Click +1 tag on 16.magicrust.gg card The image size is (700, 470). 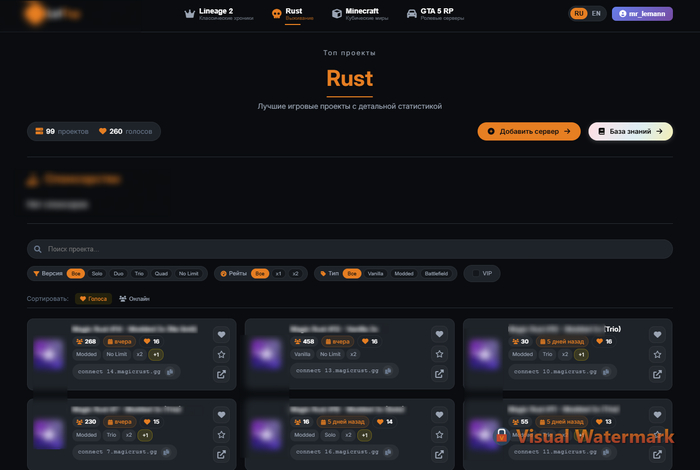(365, 435)
